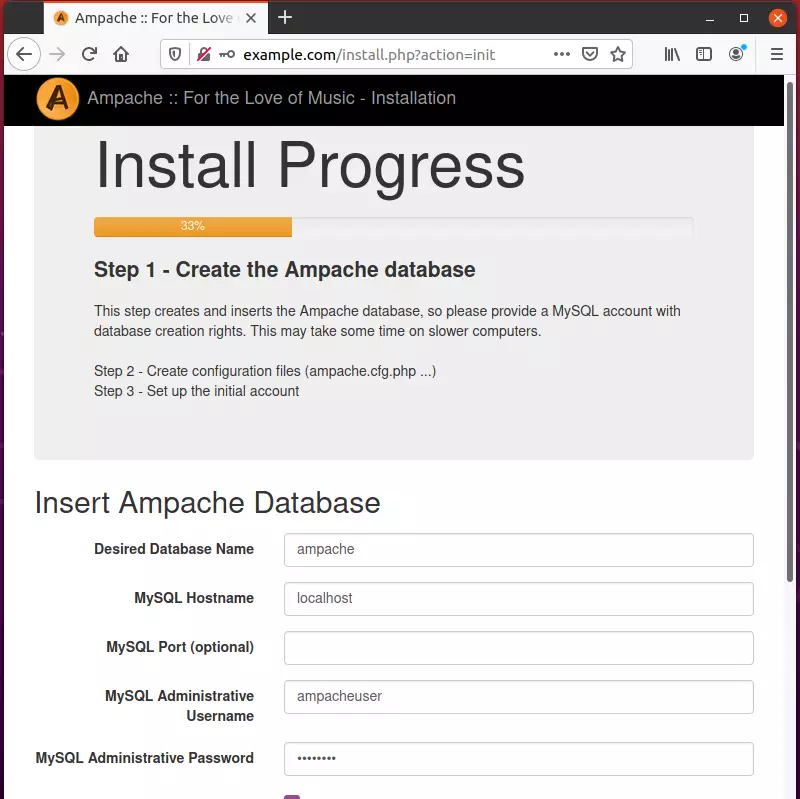Open the page actions three-dot menu
Viewport: 800px width, 799px height.
(561, 54)
